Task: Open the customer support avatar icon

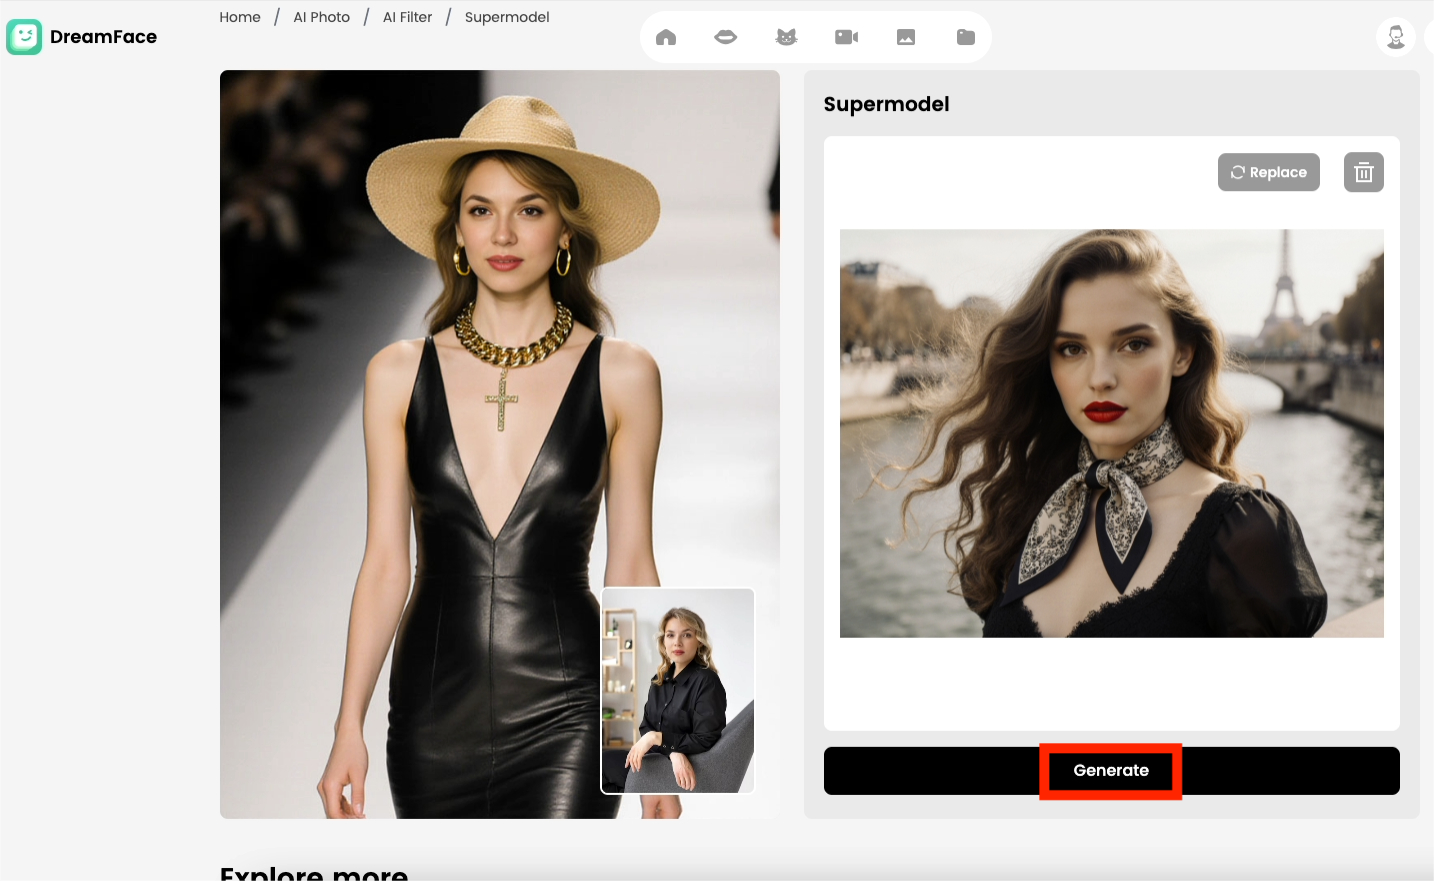Action: pos(1396,37)
